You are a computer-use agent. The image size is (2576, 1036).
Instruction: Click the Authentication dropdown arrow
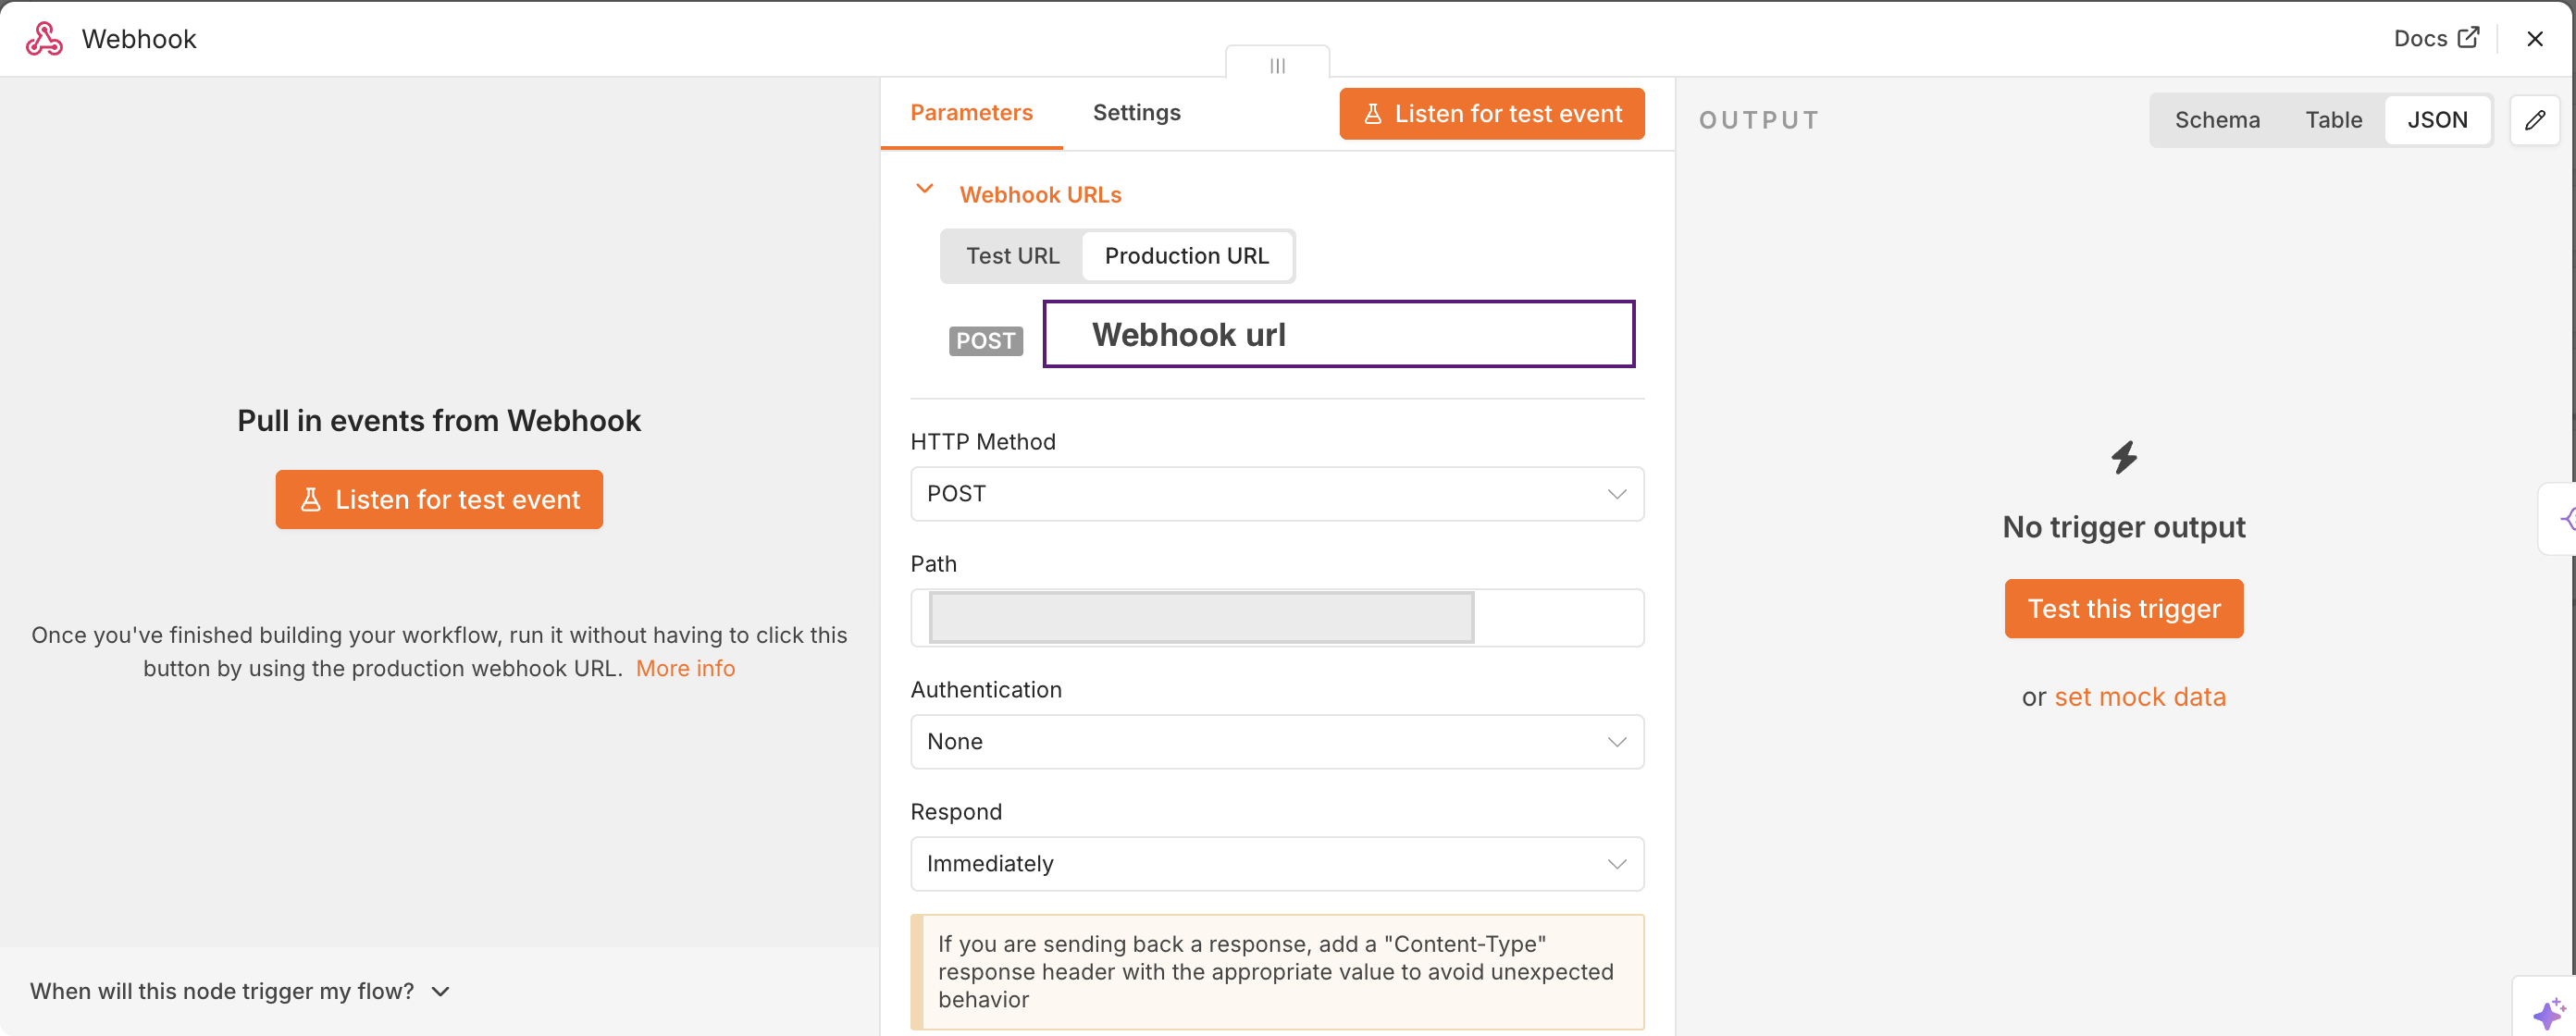point(1616,742)
